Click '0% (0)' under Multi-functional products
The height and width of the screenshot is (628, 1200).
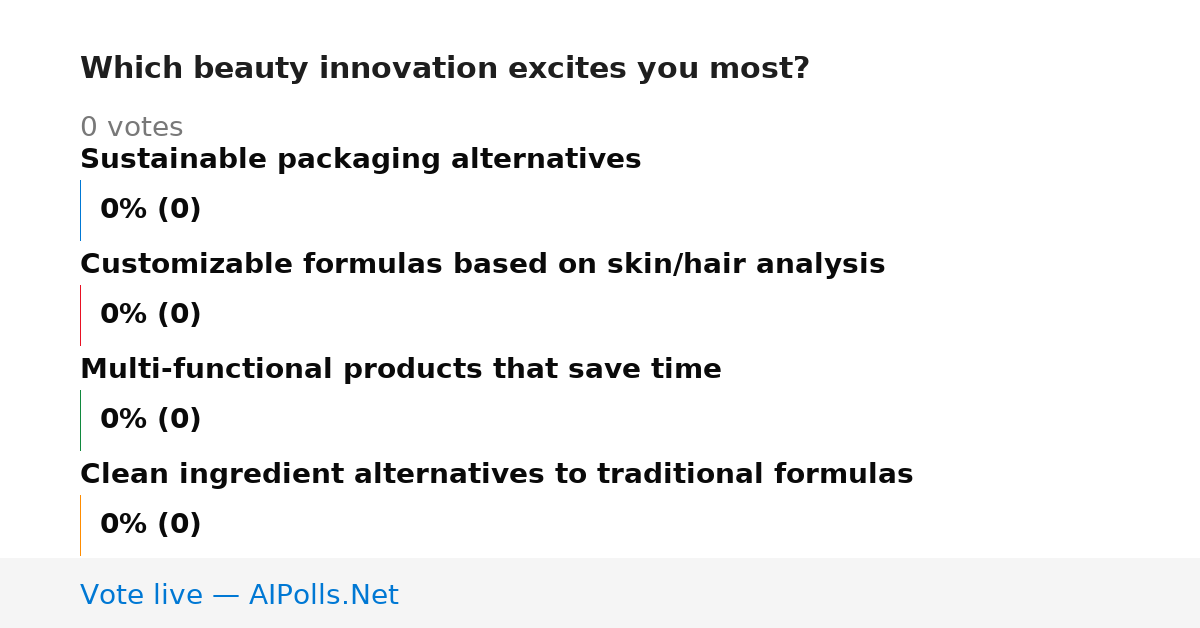click(x=150, y=420)
